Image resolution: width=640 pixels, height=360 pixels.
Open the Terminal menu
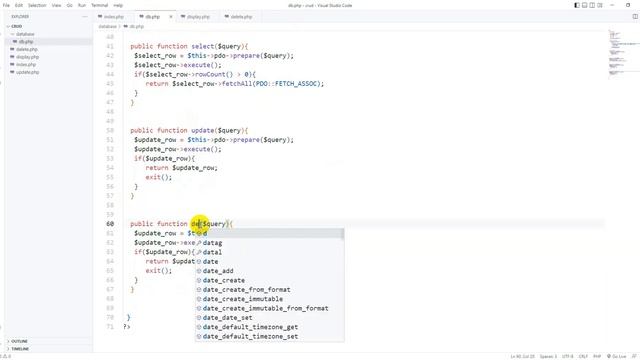100,5
